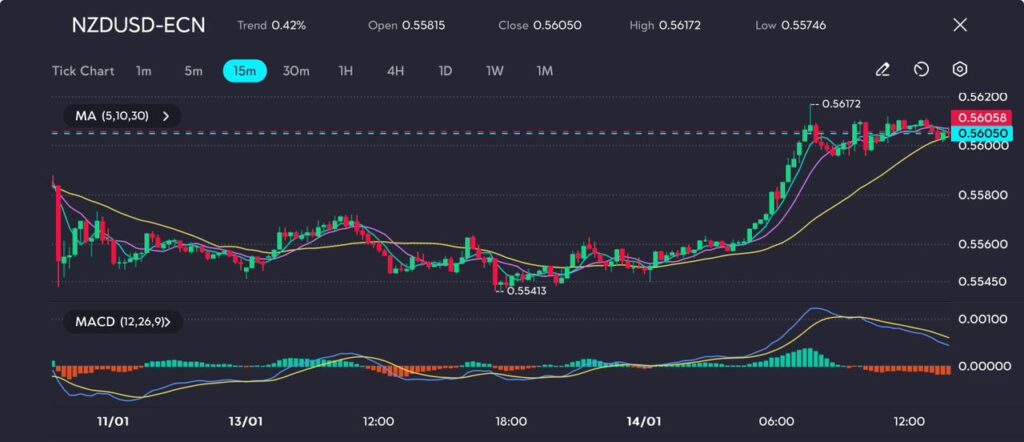Click the Close 0.56050 value
This screenshot has width=1024, height=442.
point(540,25)
